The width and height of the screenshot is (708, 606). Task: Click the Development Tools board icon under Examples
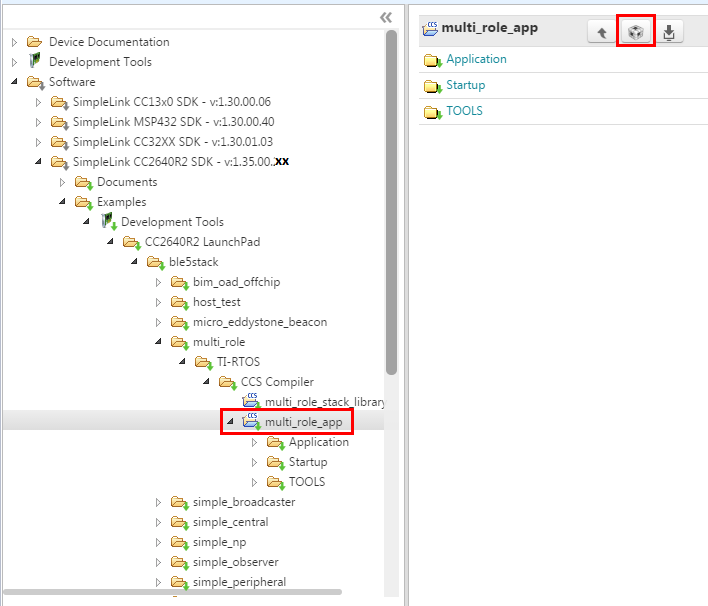click(x=107, y=222)
